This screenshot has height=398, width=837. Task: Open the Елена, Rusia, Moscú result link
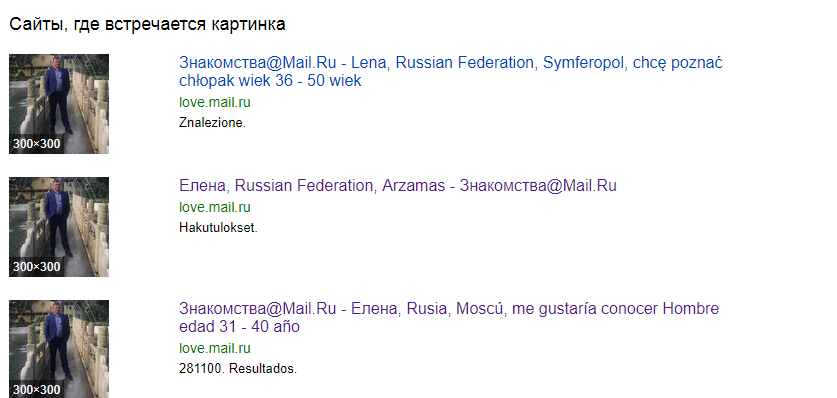pyautogui.click(x=449, y=317)
